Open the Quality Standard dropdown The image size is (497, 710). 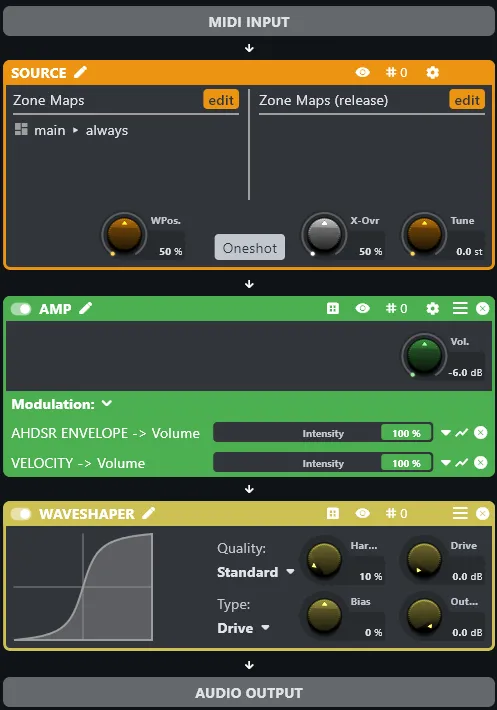click(x=256, y=572)
